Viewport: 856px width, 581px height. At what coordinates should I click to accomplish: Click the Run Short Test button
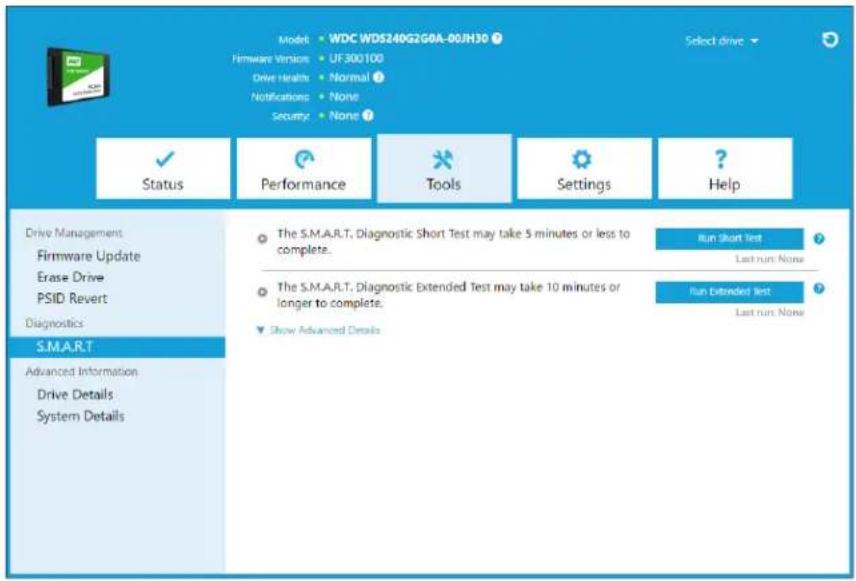(x=729, y=239)
